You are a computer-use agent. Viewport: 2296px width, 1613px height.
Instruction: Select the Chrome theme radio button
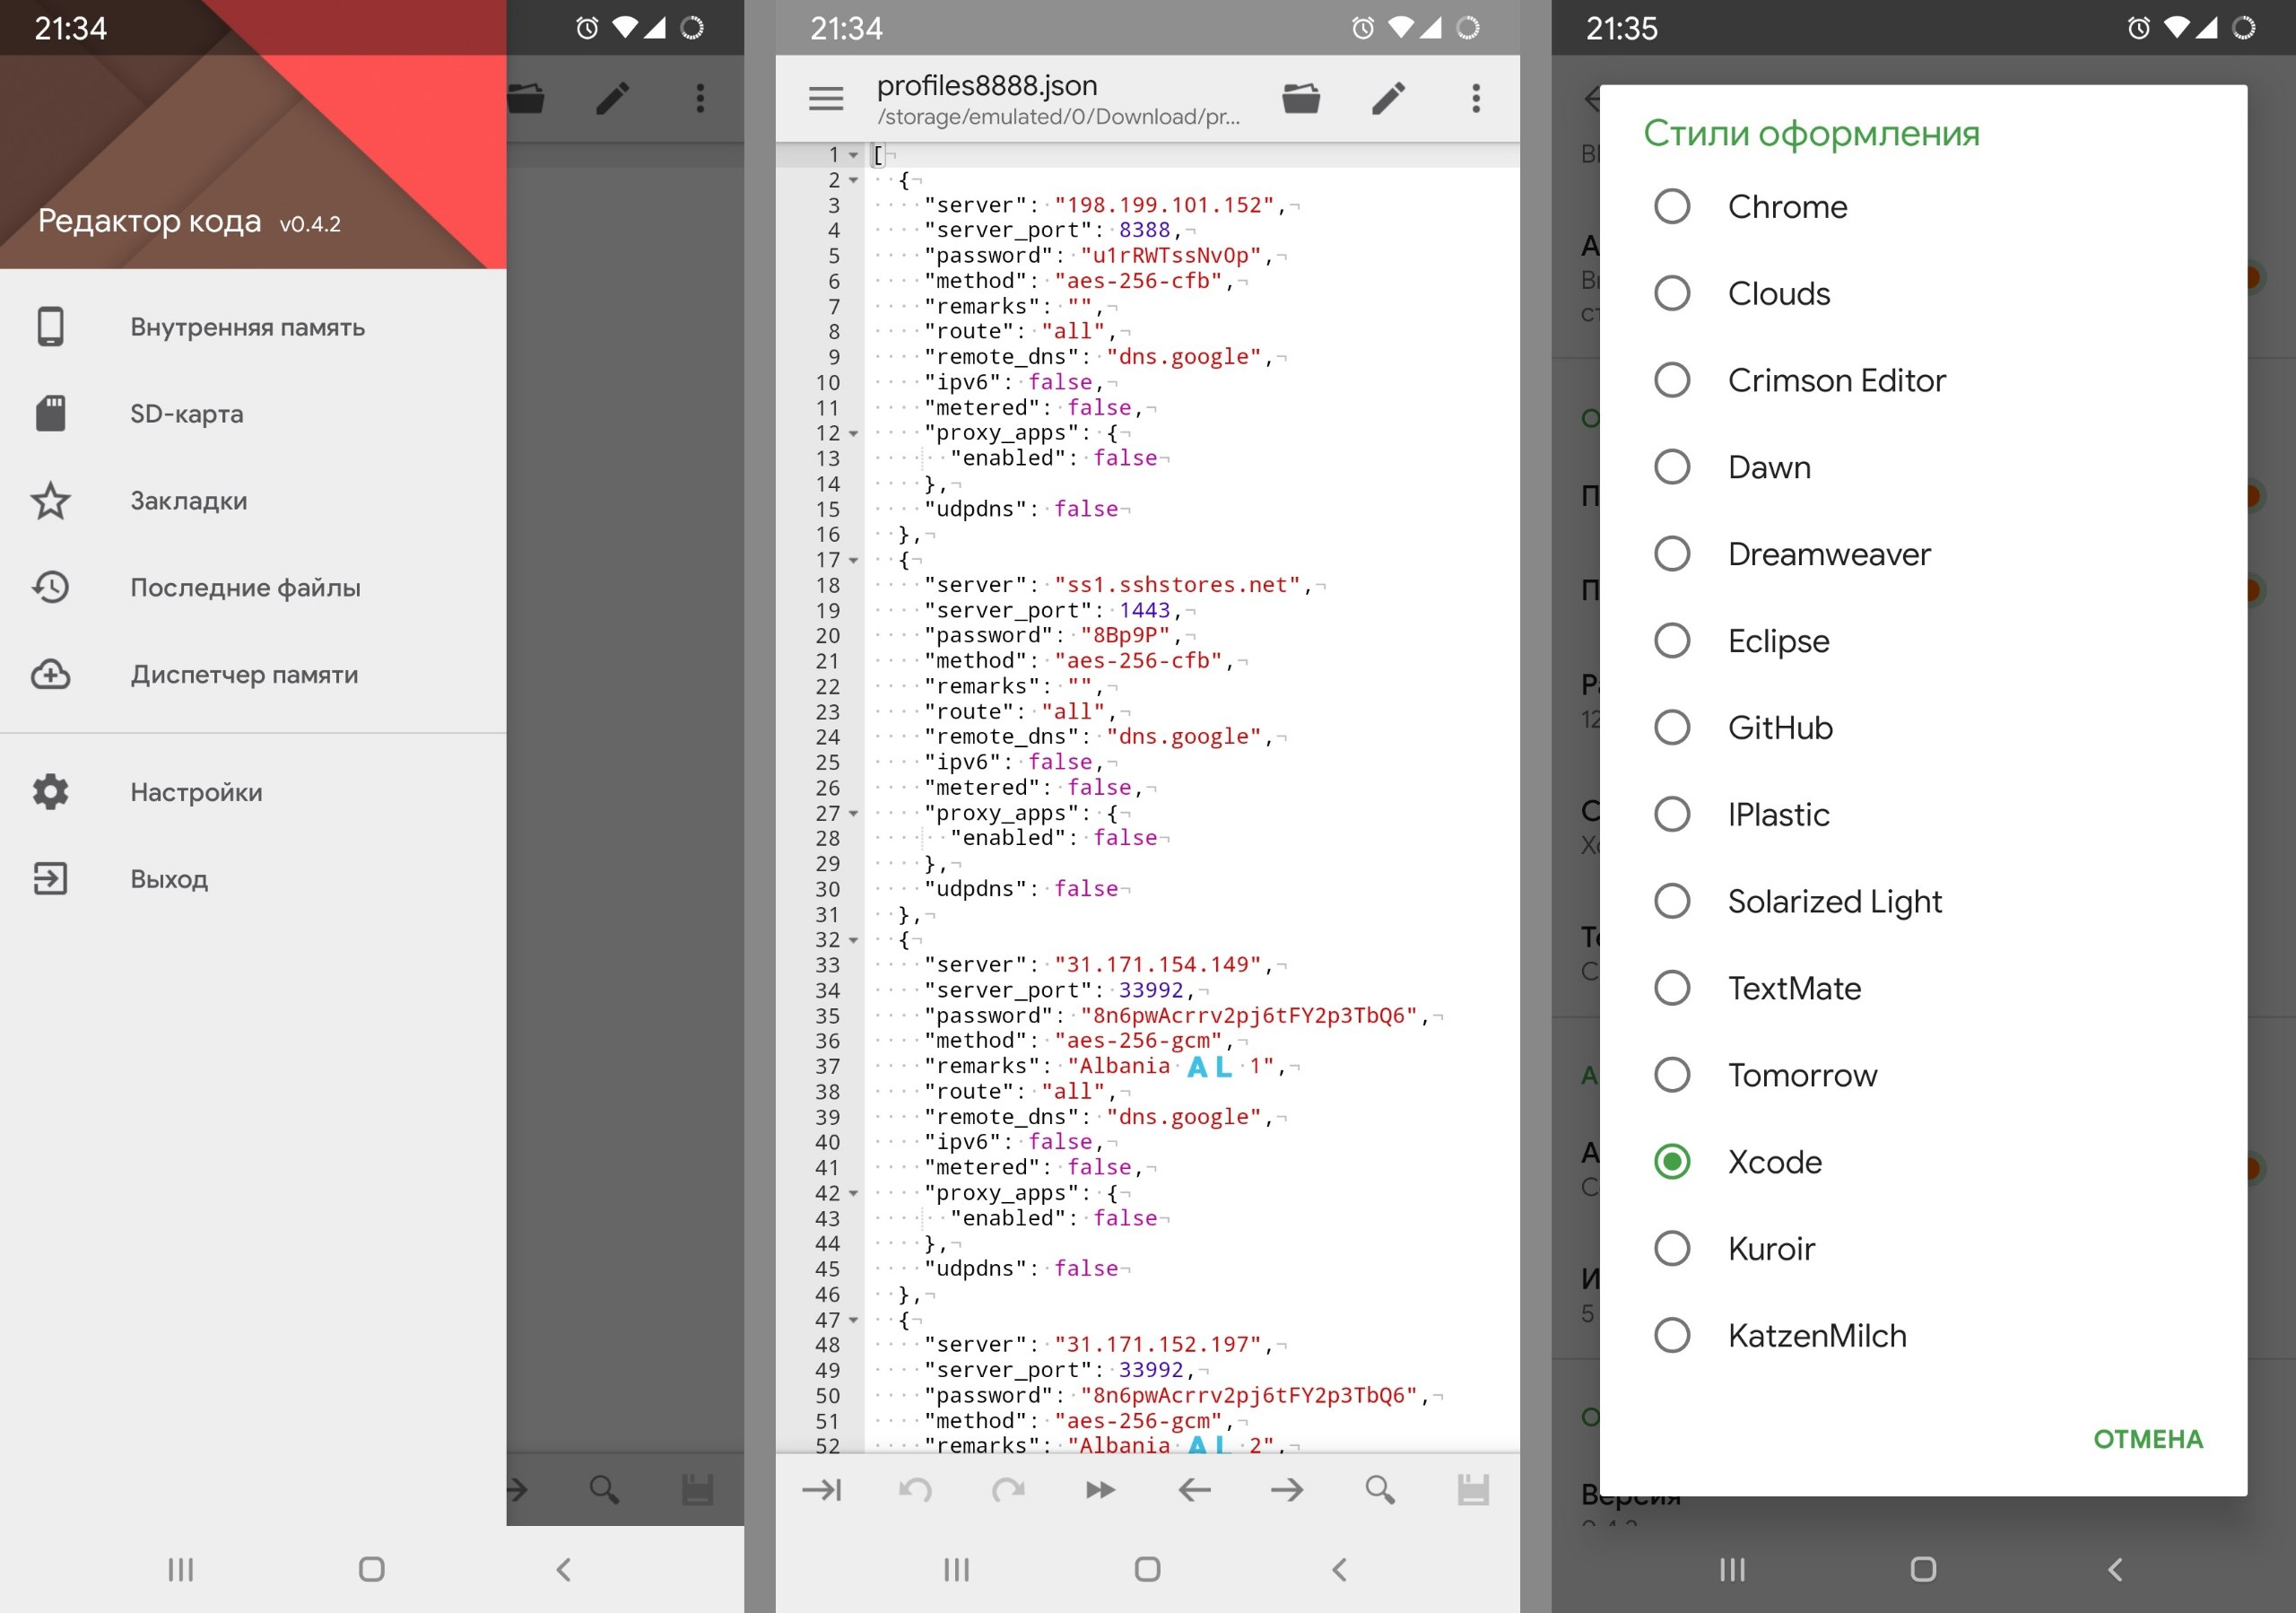click(x=1672, y=207)
